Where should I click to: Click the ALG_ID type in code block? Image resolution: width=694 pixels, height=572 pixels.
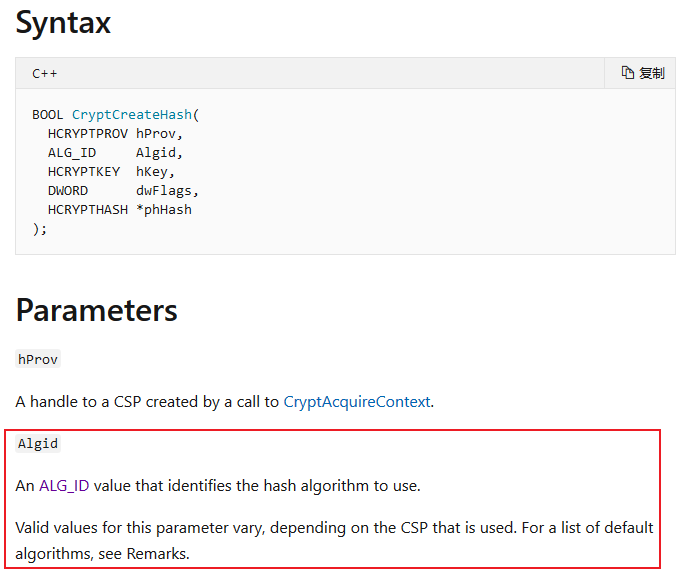(x=72, y=153)
